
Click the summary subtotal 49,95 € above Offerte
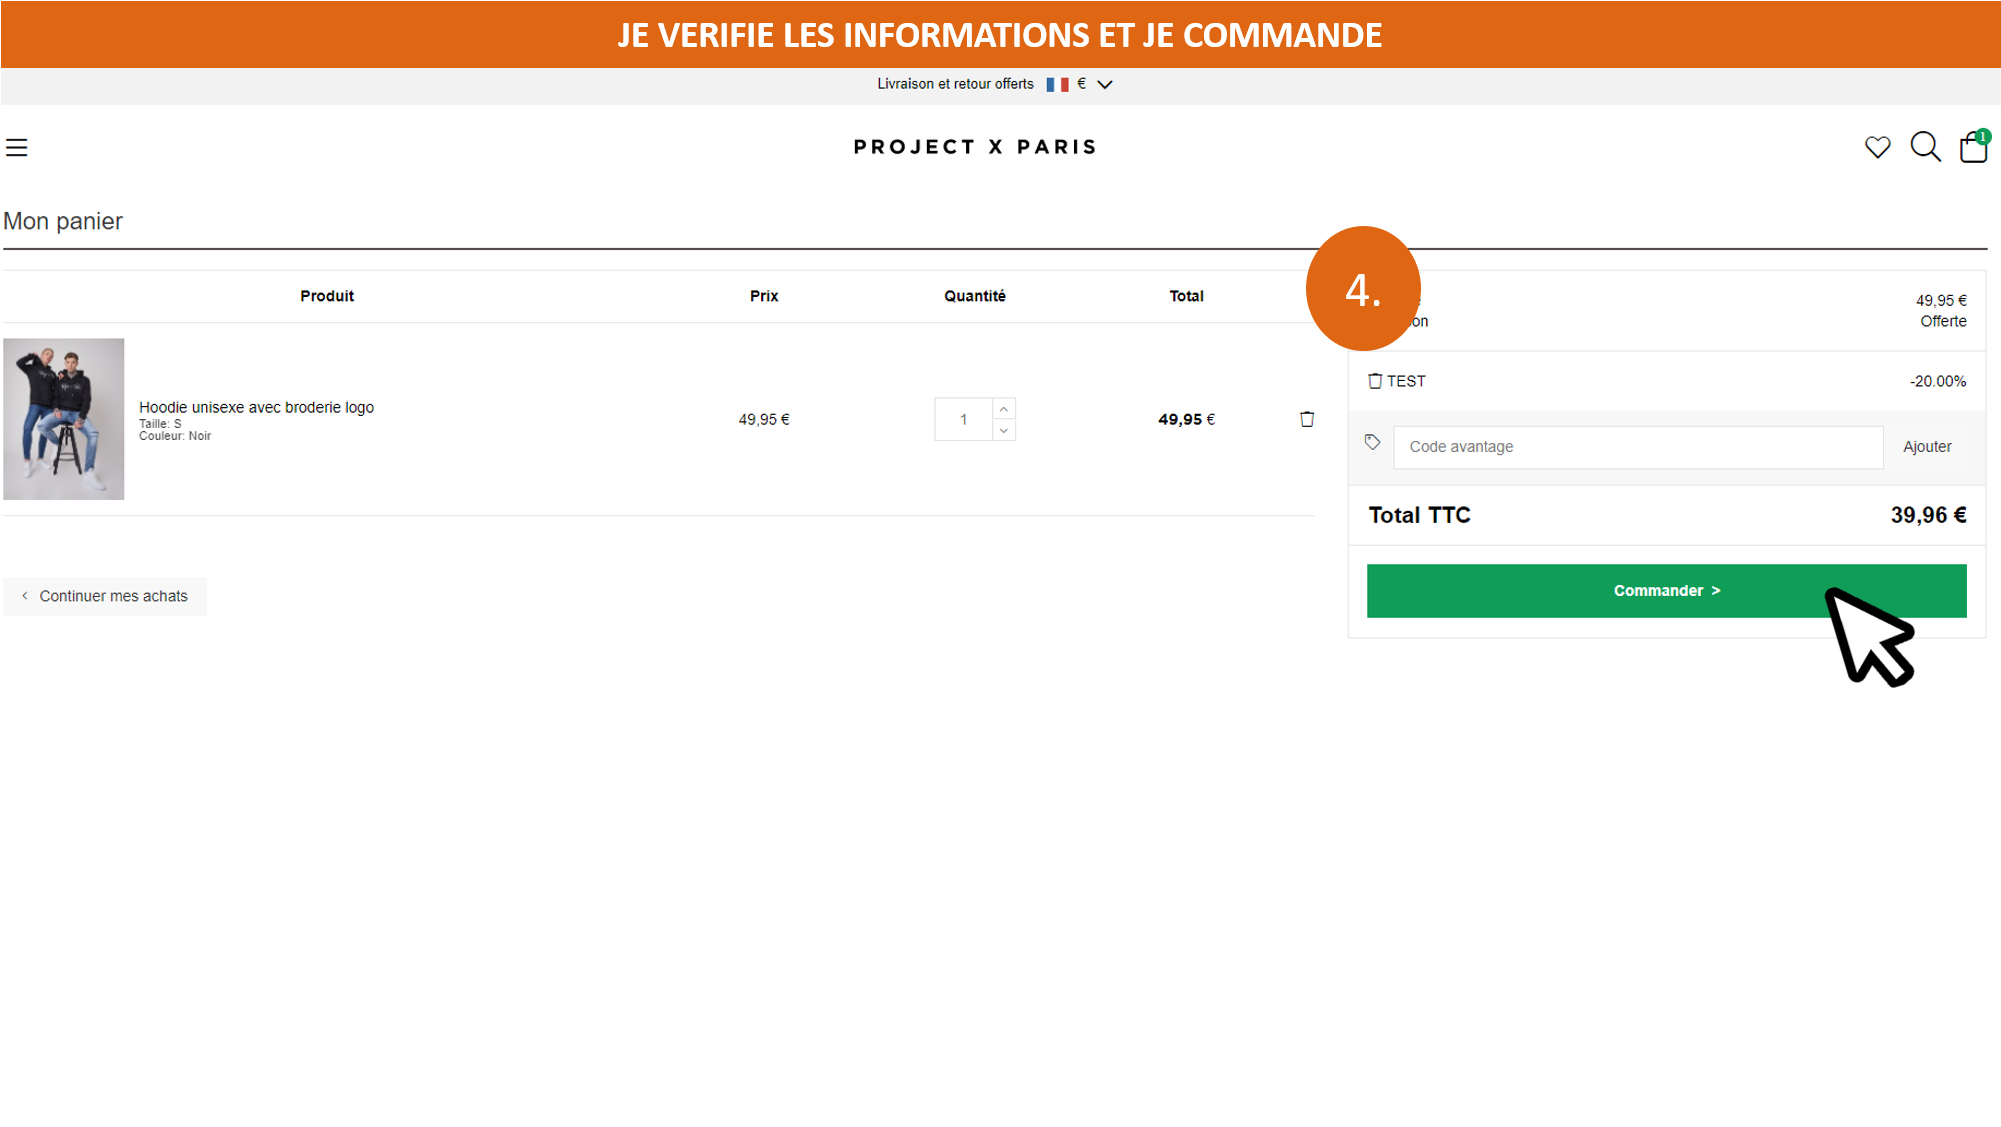1941,300
